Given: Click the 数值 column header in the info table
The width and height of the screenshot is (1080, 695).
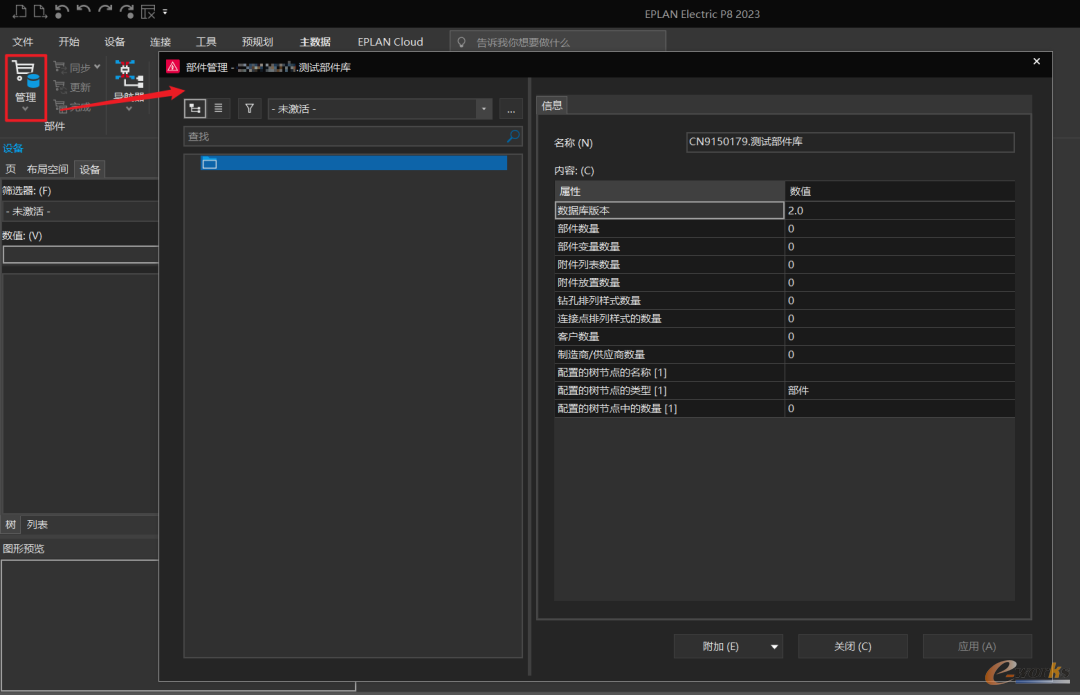Looking at the screenshot, I should coord(900,191).
